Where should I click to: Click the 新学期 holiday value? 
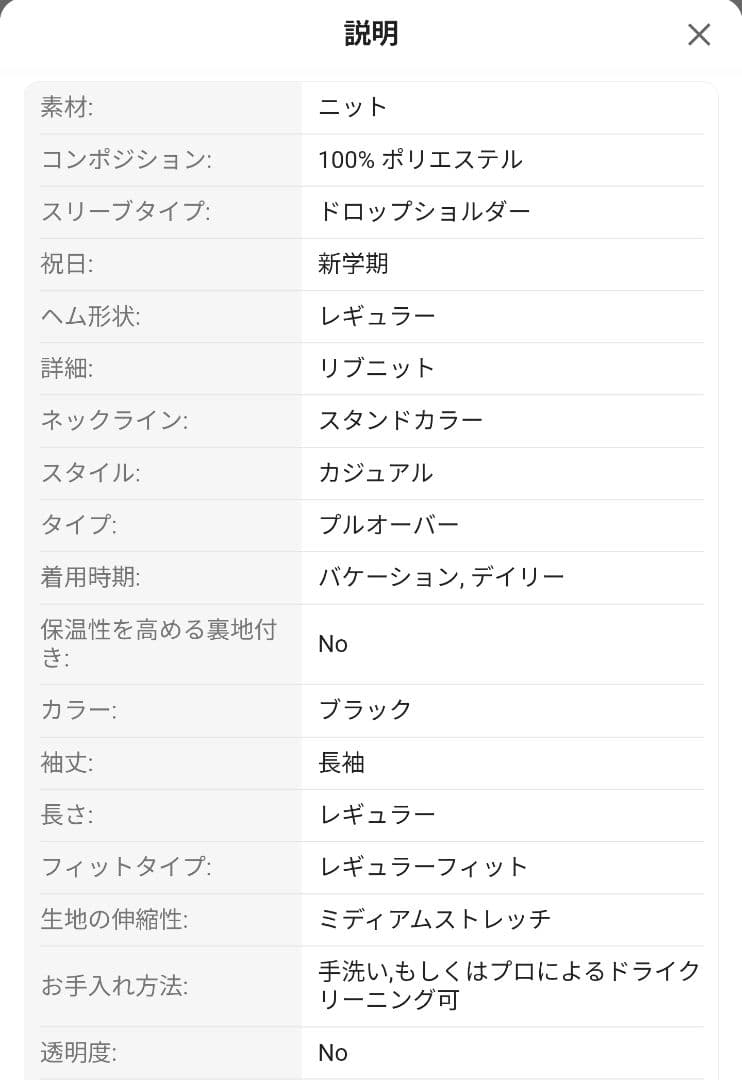tap(353, 264)
